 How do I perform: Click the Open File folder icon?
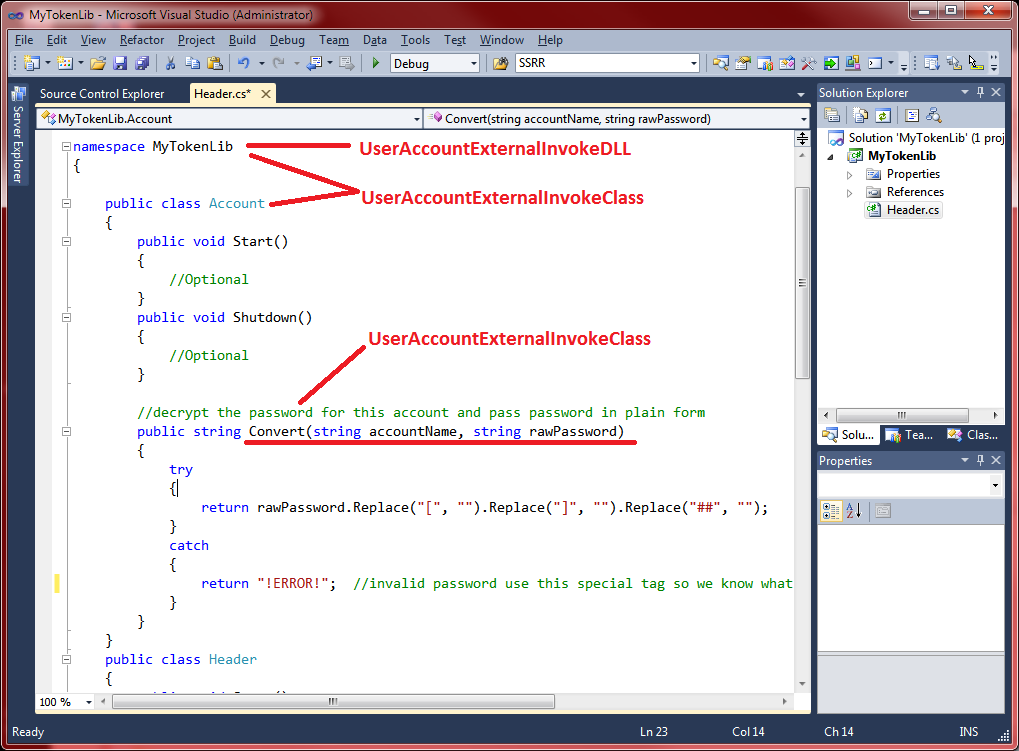click(x=98, y=63)
